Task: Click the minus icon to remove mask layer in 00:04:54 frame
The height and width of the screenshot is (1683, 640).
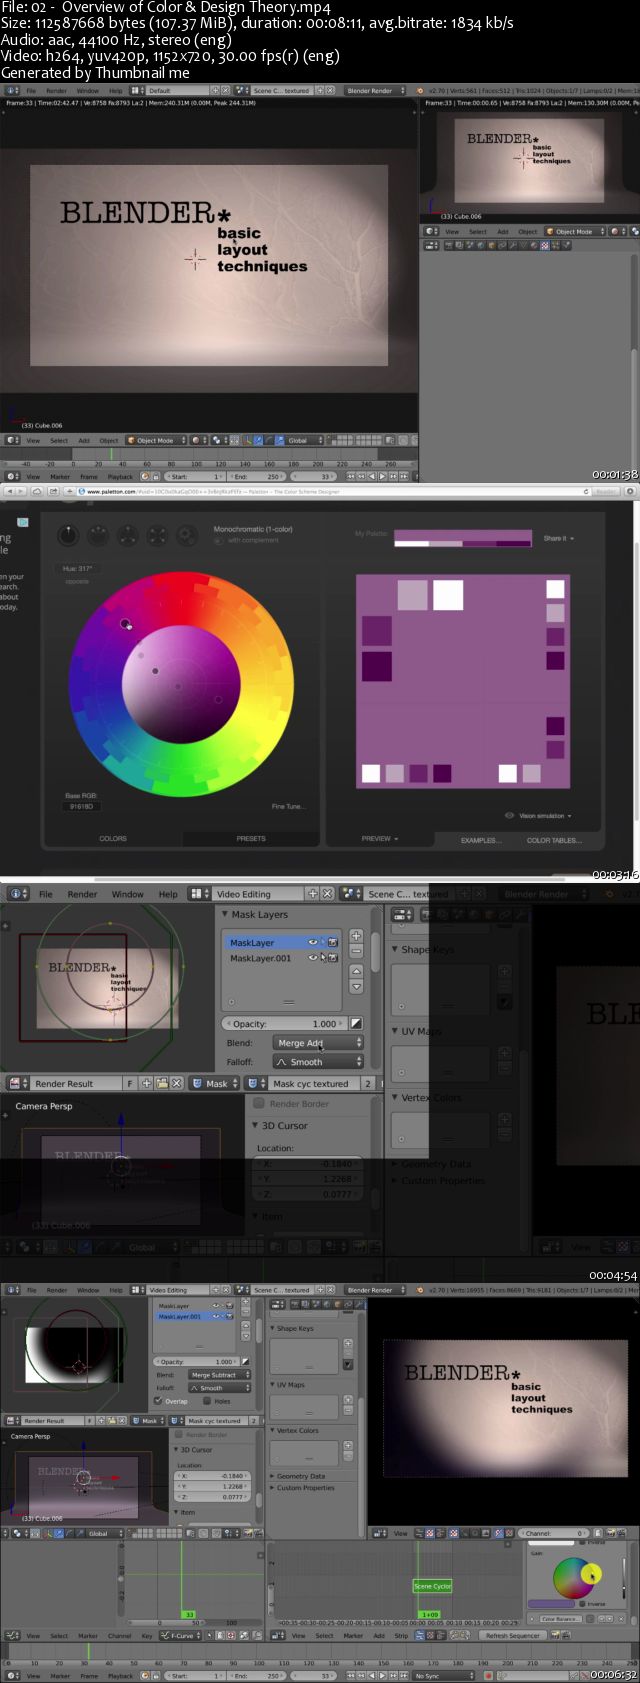Action: pos(356,951)
